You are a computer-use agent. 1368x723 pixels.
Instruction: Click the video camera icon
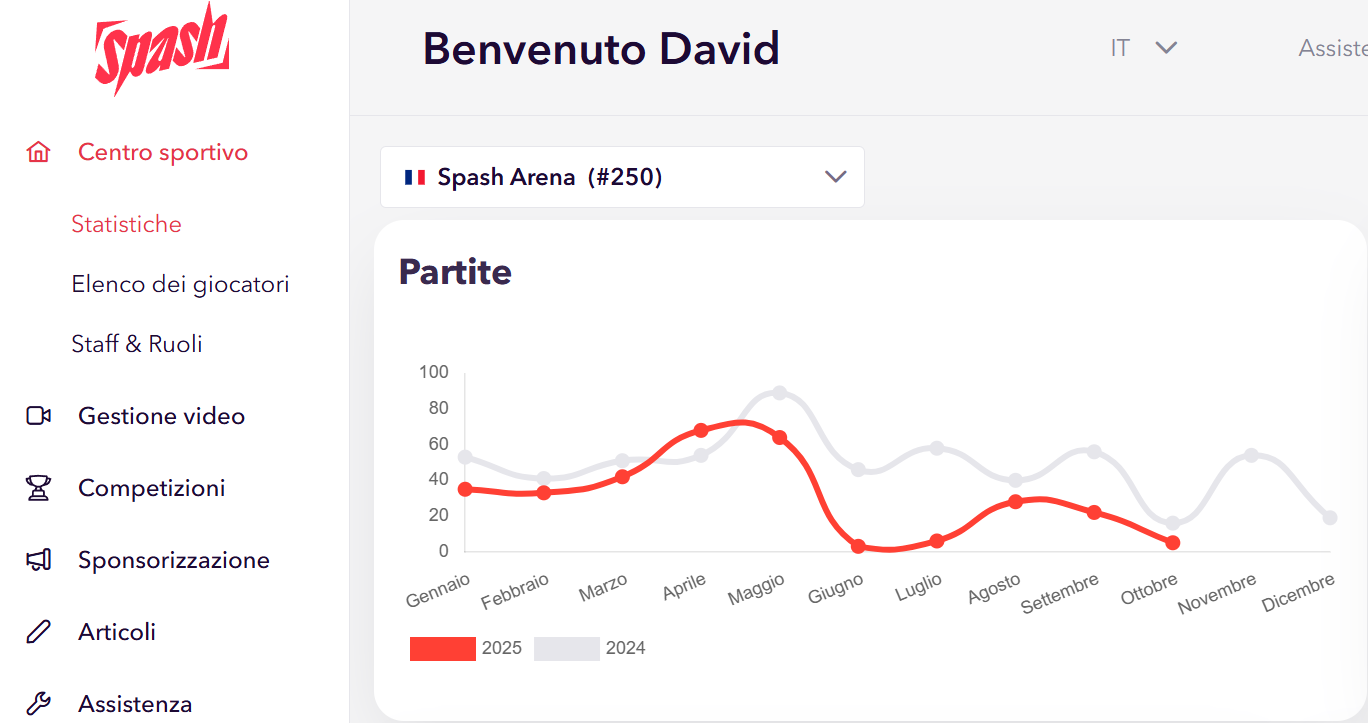[x=38, y=416]
